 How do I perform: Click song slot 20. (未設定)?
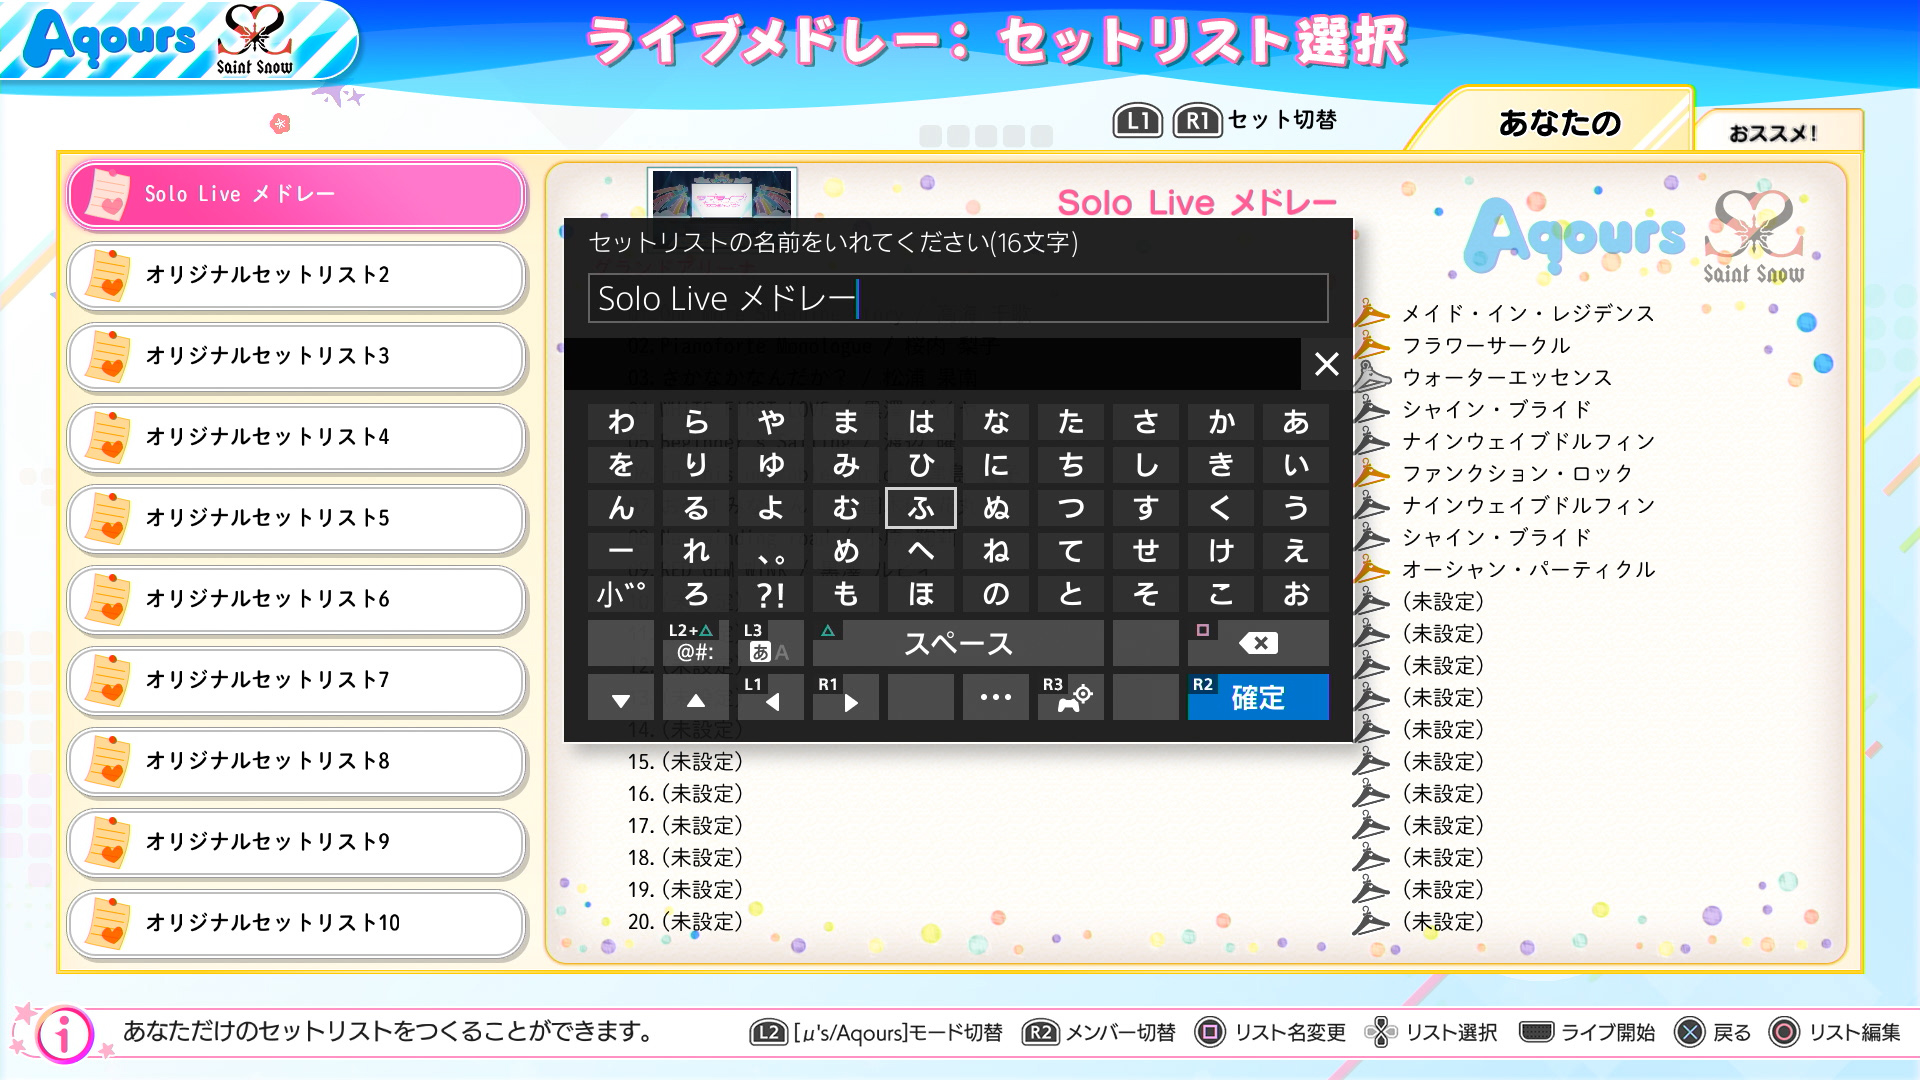(685, 921)
